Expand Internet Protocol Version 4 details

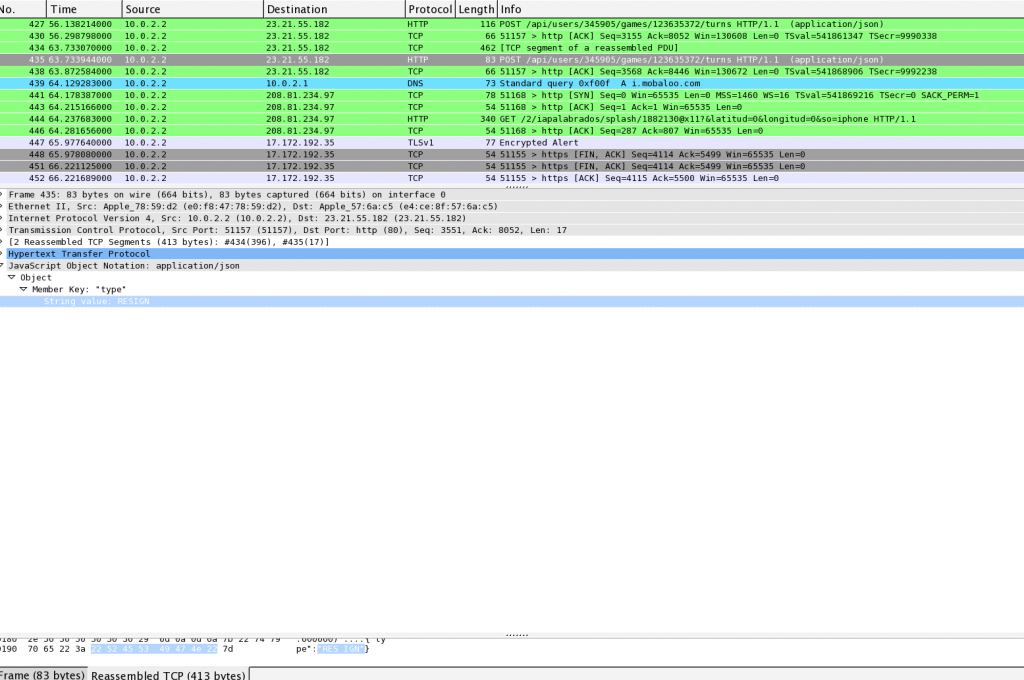[x=2, y=218]
